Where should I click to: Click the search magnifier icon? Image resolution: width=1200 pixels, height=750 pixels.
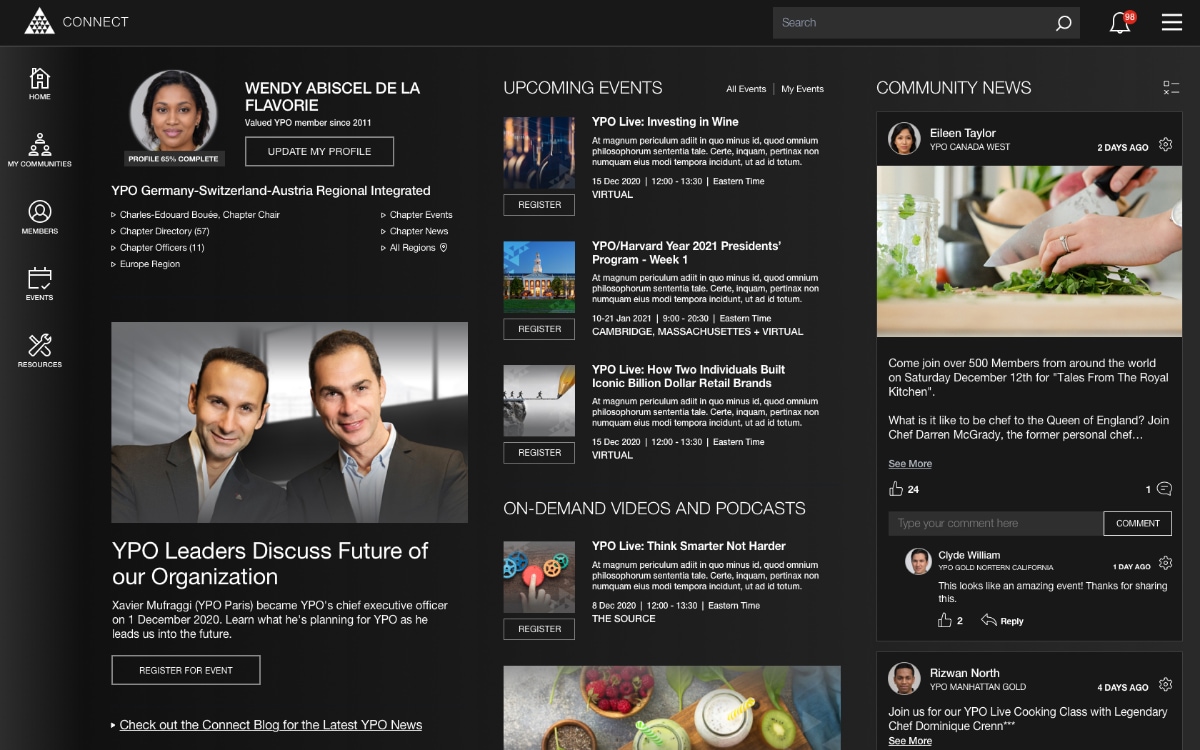[1063, 23]
